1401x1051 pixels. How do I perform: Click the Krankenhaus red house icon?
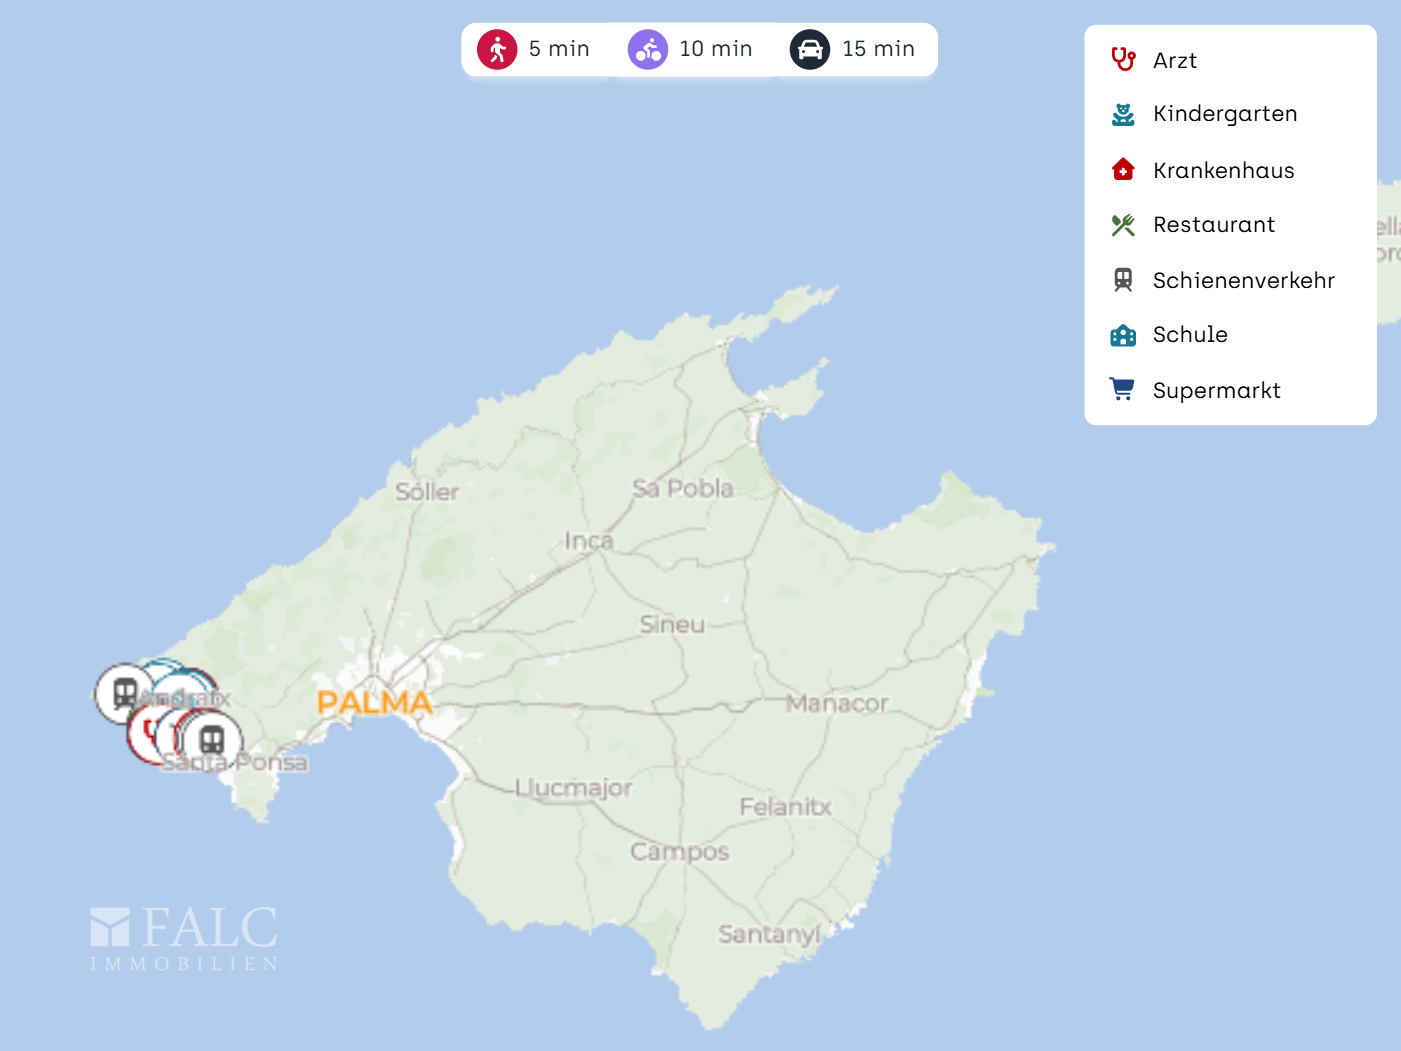pos(1123,170)
